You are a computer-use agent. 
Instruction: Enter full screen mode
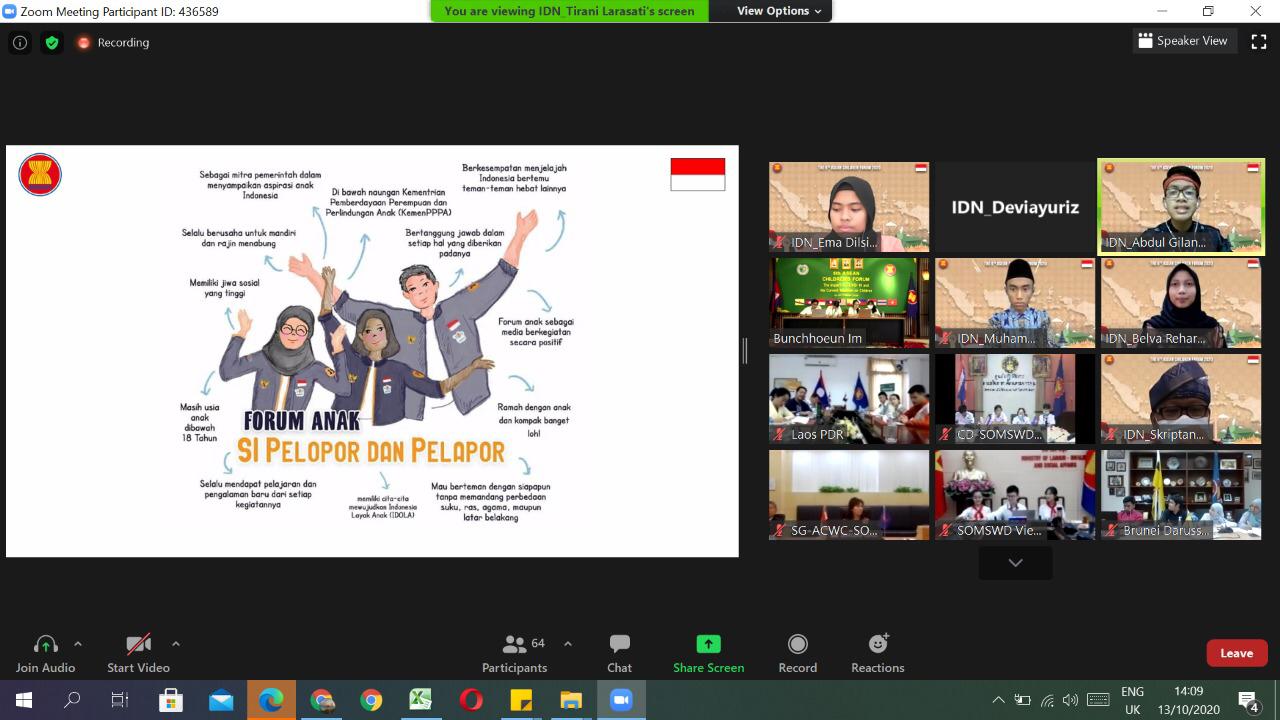click(1259, 41)
